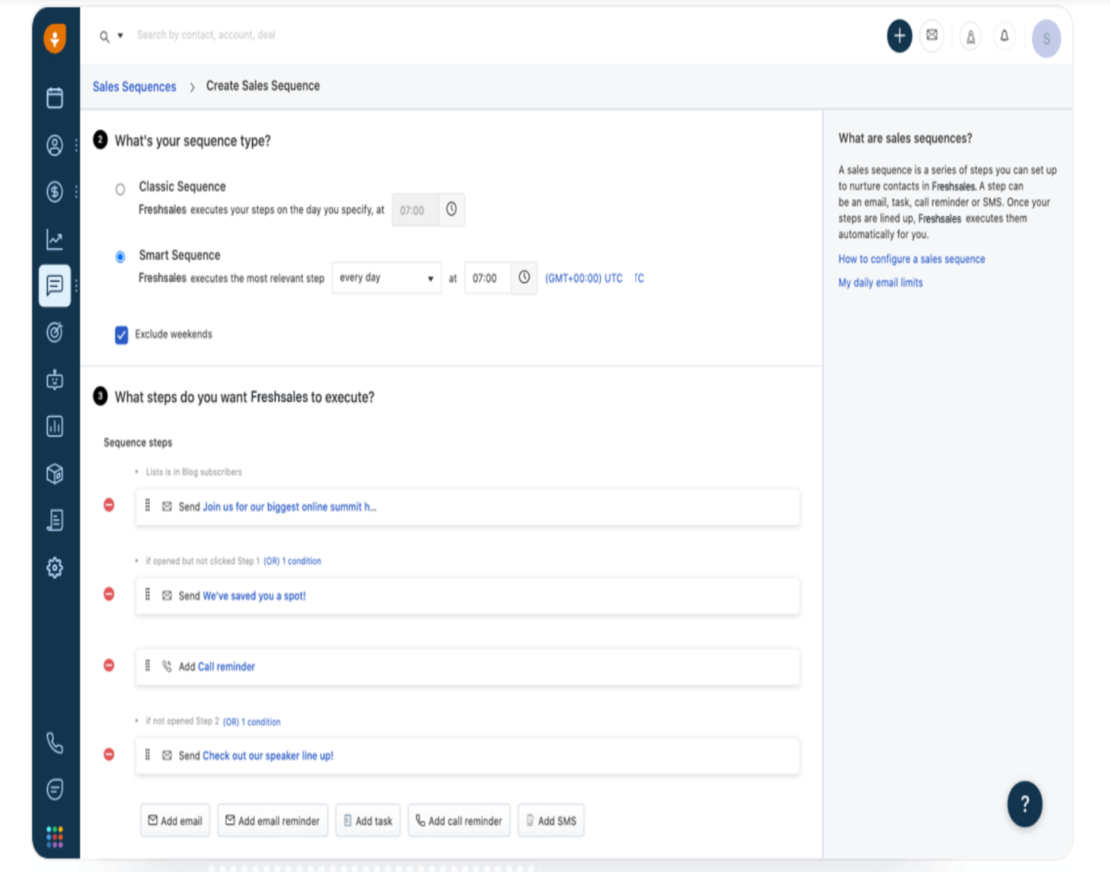Image resolution: width=1110 pixels, height=872 pixels.
Task: Open 'How to configure a sales sequence' link
Action: click(911, 258)
